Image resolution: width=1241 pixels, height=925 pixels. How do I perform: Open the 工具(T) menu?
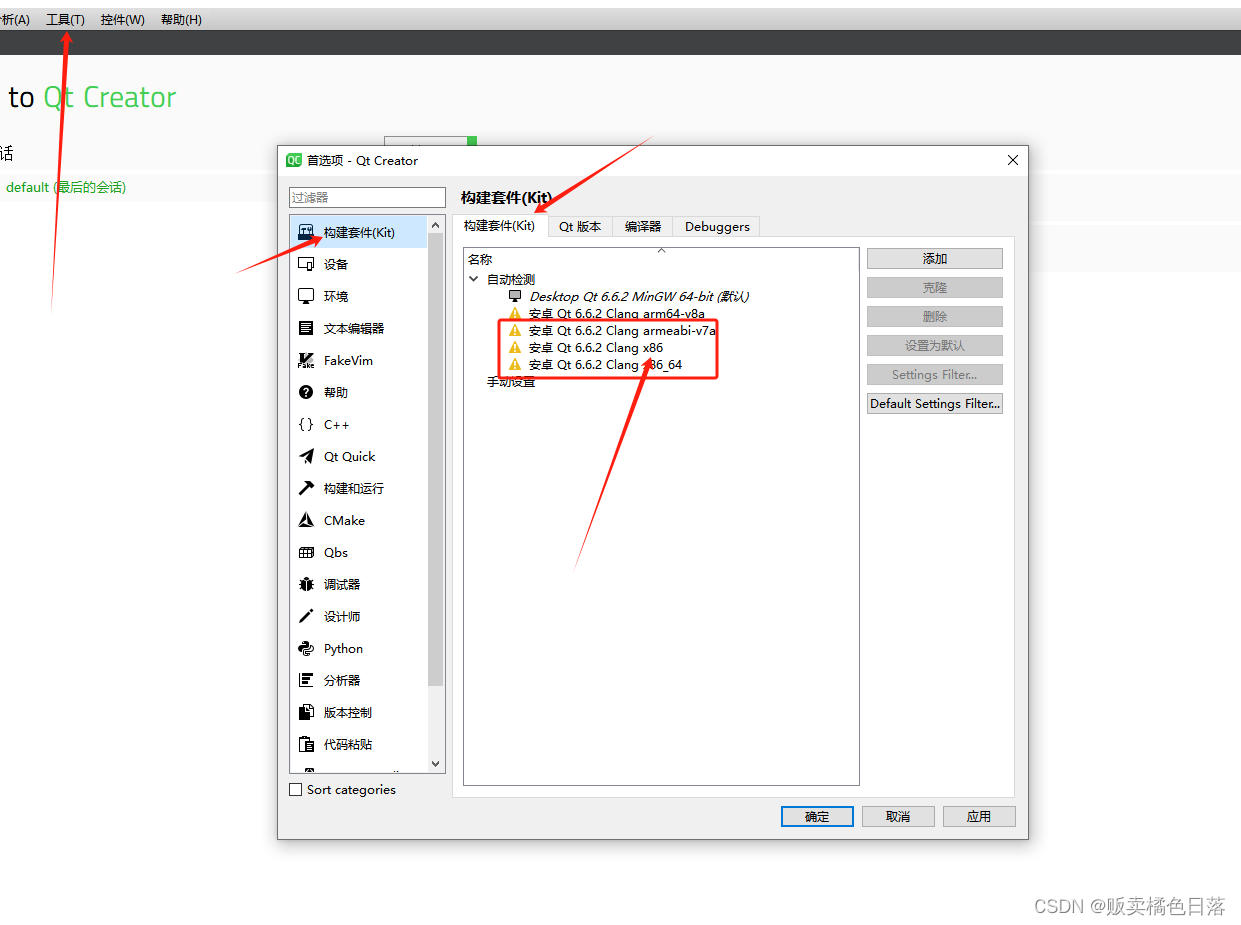(x=64, y=18)
